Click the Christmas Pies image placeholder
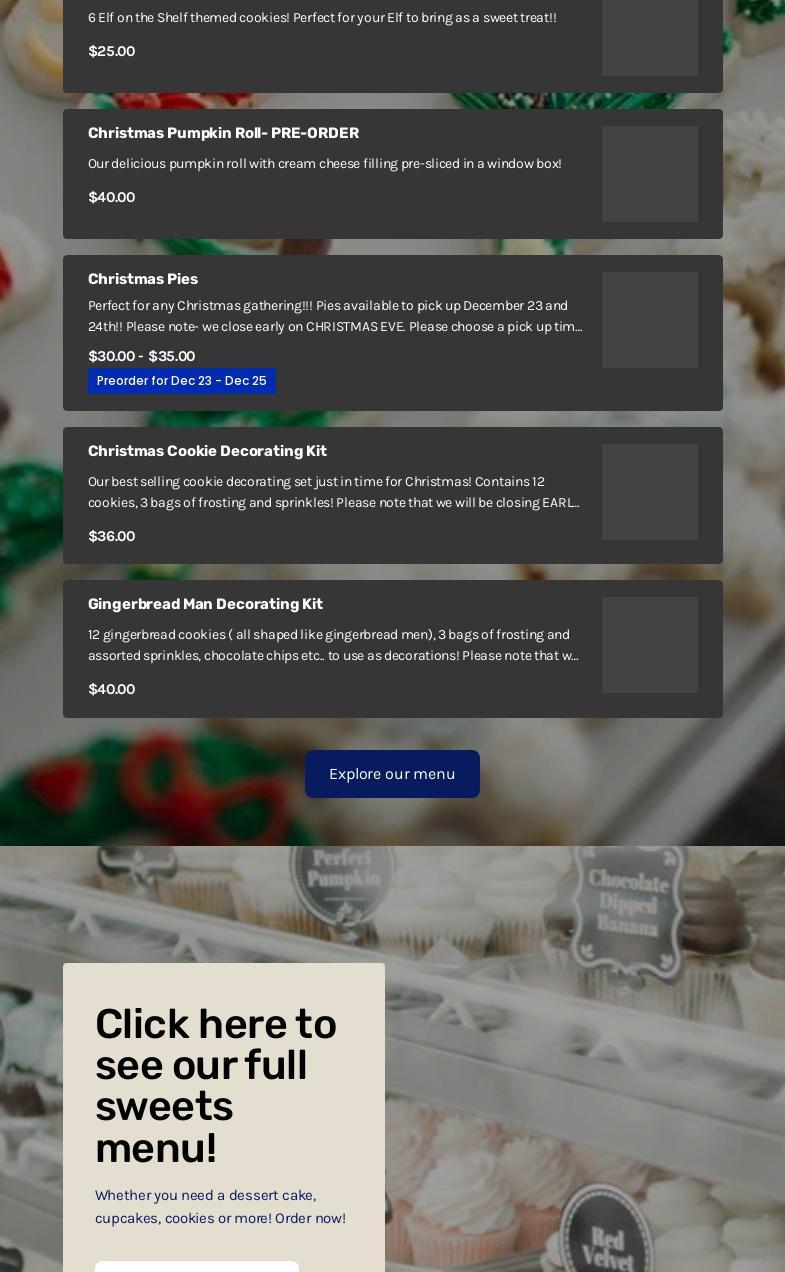This screenshot has width=785, height=1272. point(650,320)
